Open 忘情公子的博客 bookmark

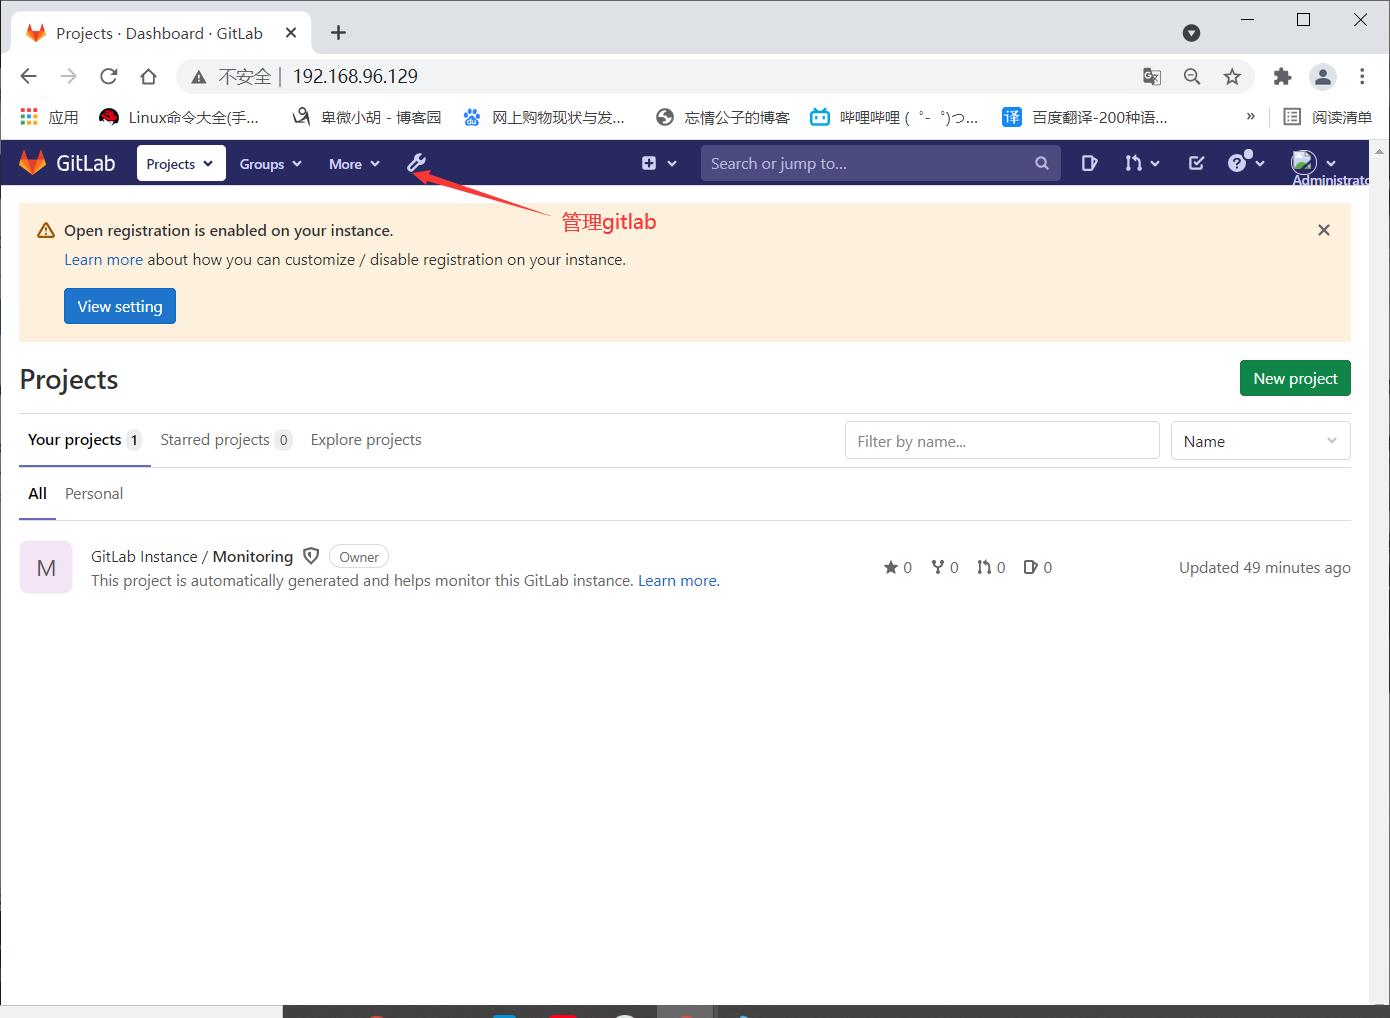723,117
